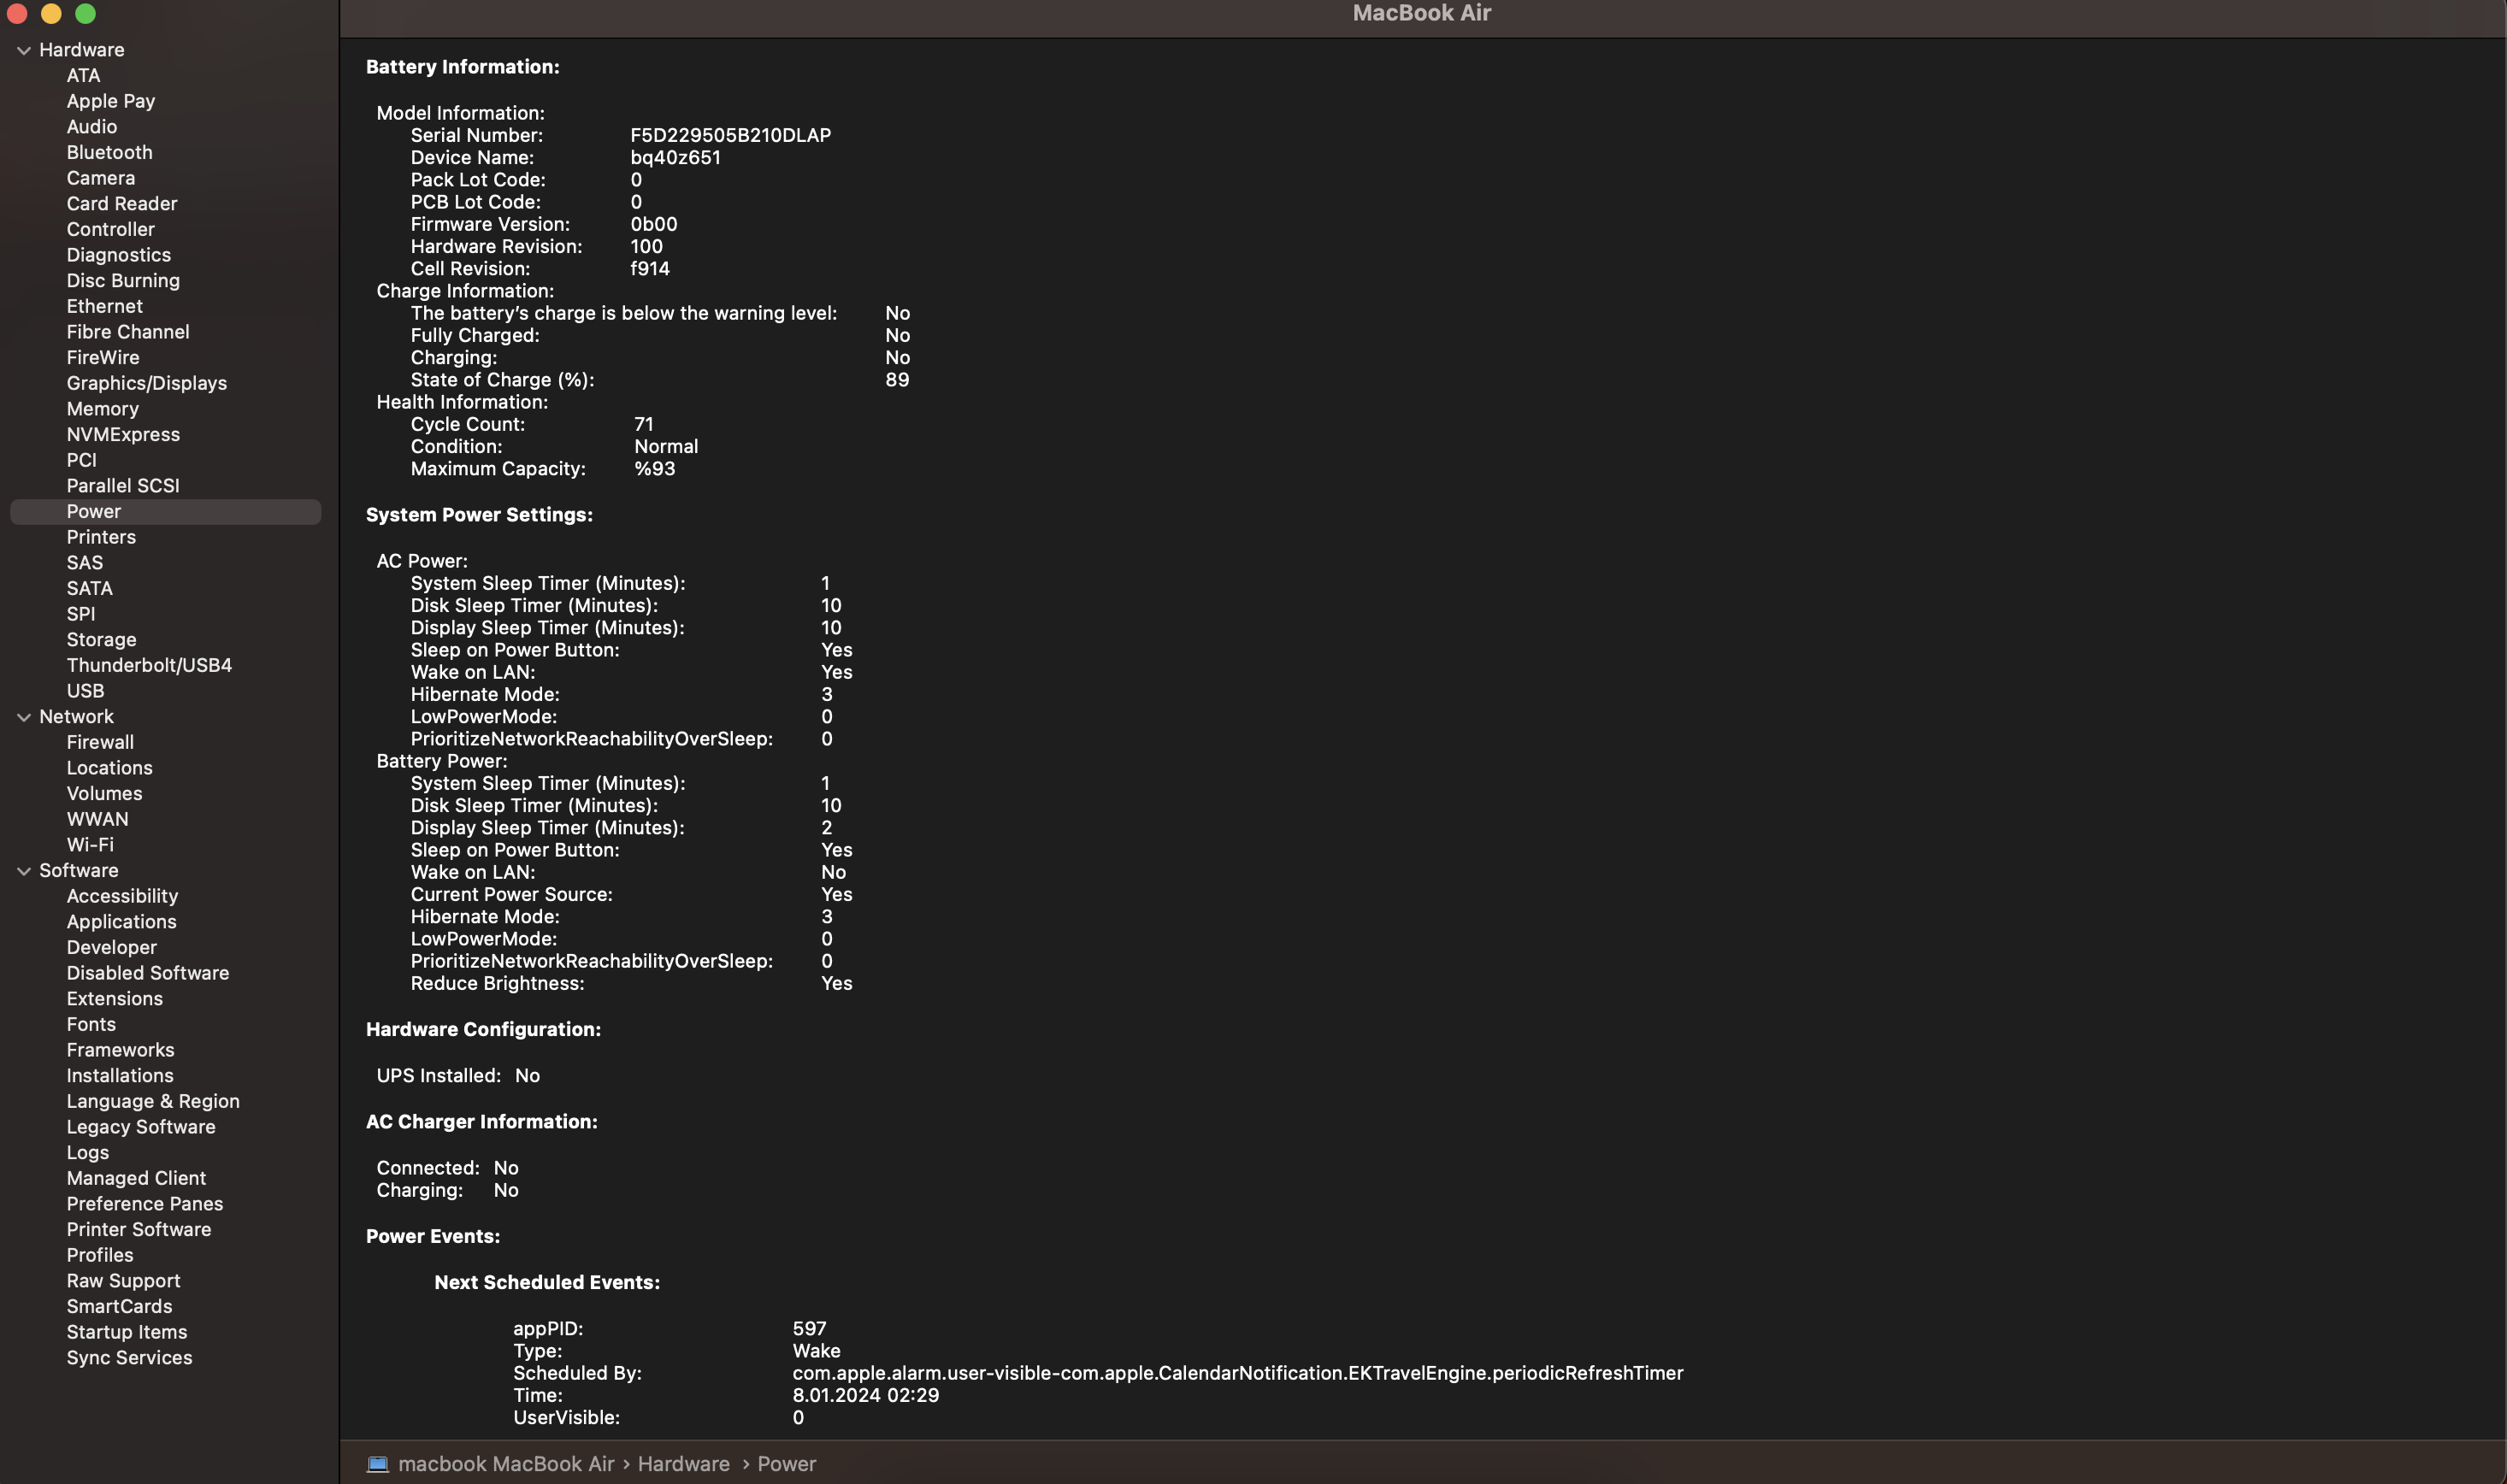Open Language & Region entry

coord(153,1102)
